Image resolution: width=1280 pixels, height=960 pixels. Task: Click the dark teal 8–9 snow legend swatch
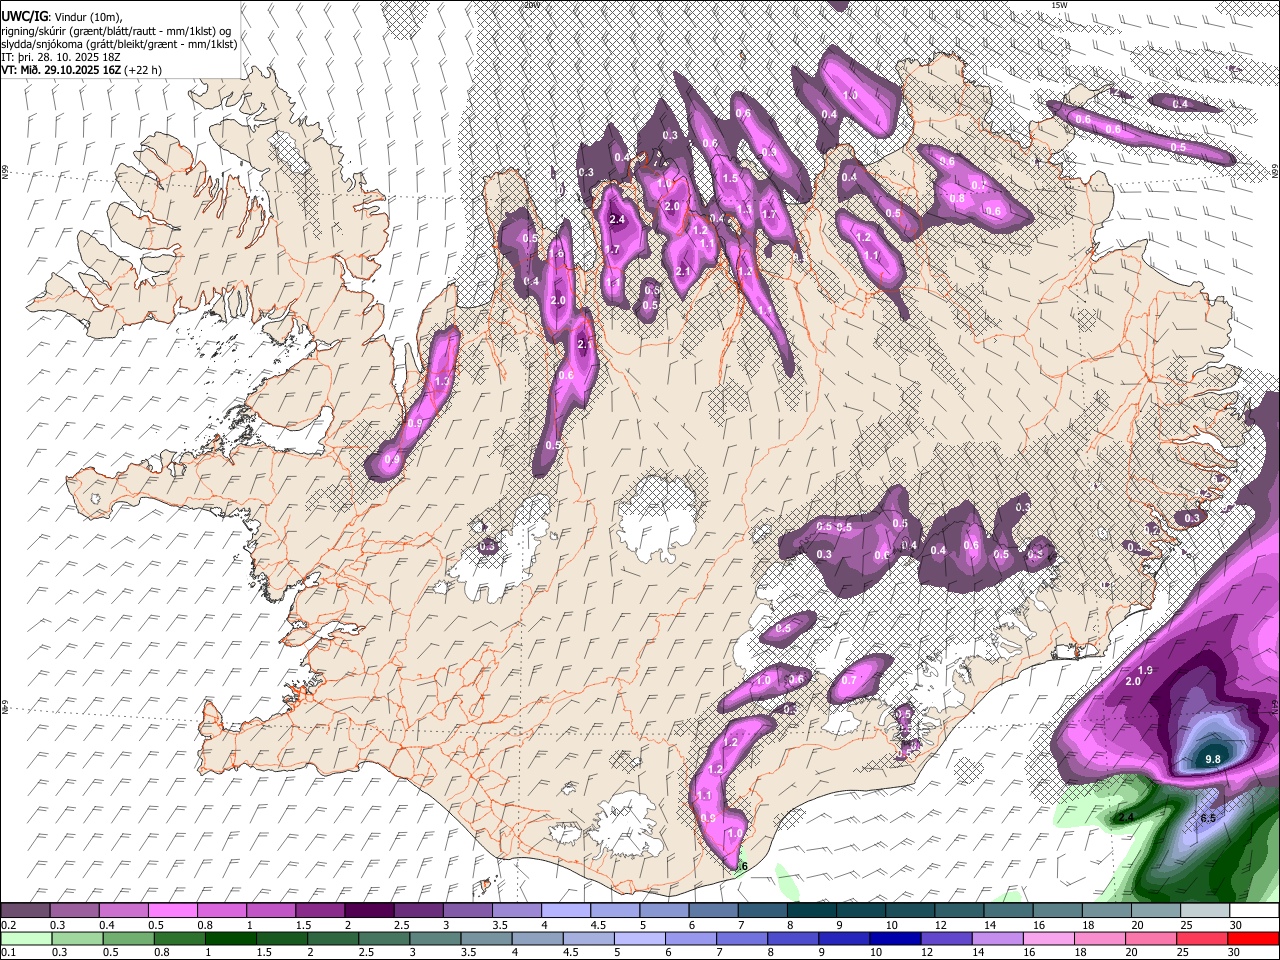(812, 911)
